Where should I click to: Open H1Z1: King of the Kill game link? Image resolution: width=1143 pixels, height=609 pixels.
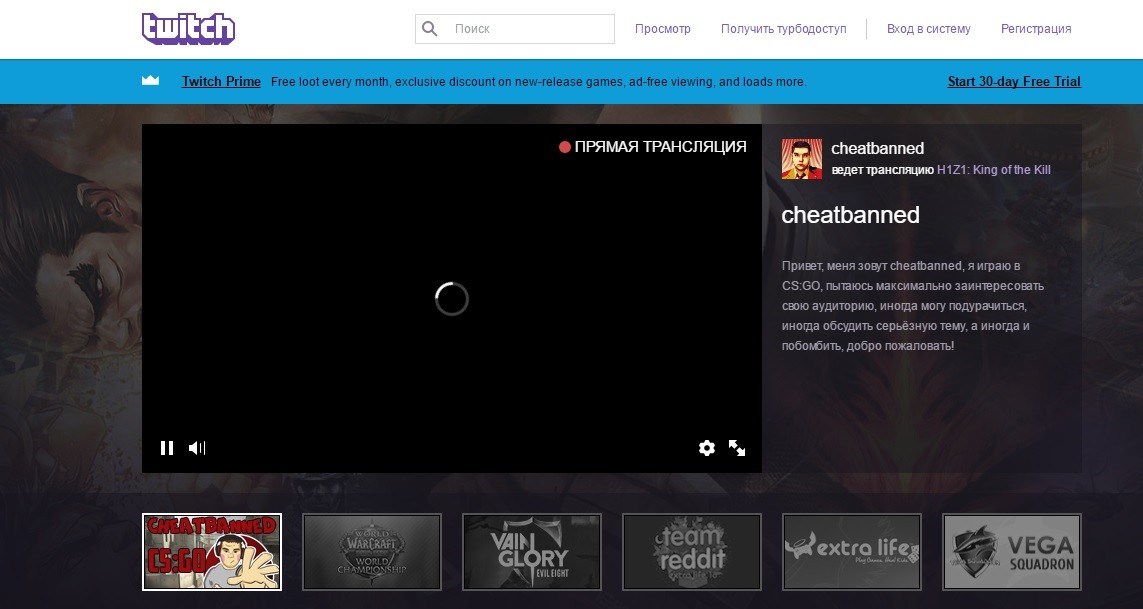(x=994, y=169)
